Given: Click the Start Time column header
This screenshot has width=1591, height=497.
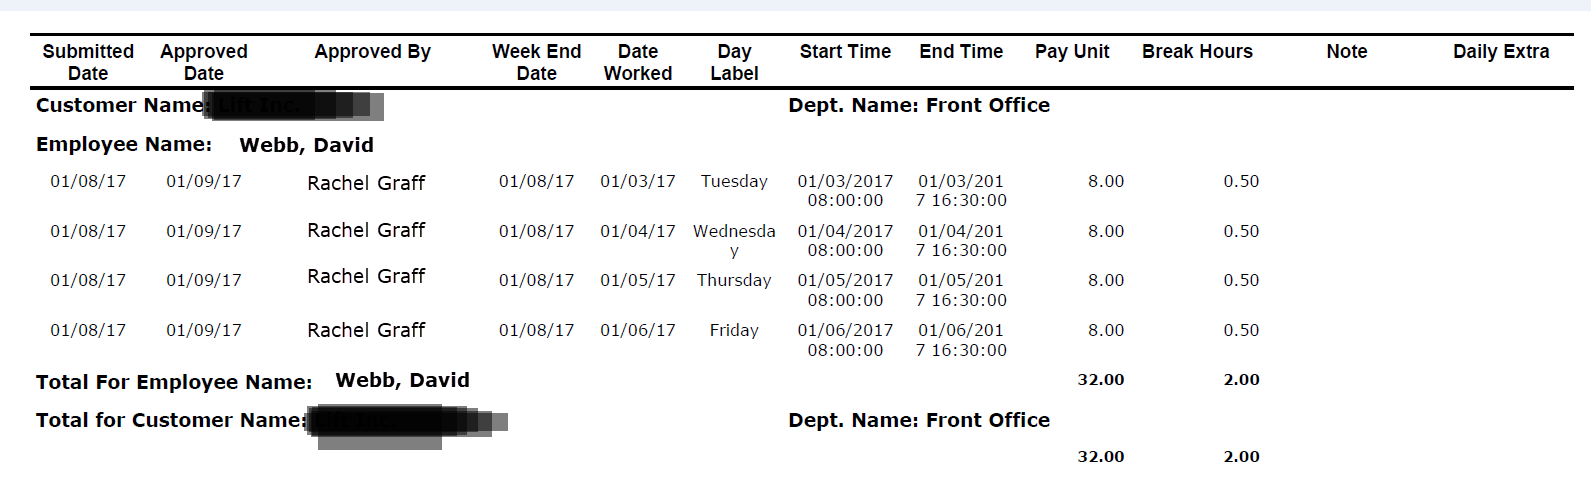Looking at the screenshot, I should coord(845,51).
